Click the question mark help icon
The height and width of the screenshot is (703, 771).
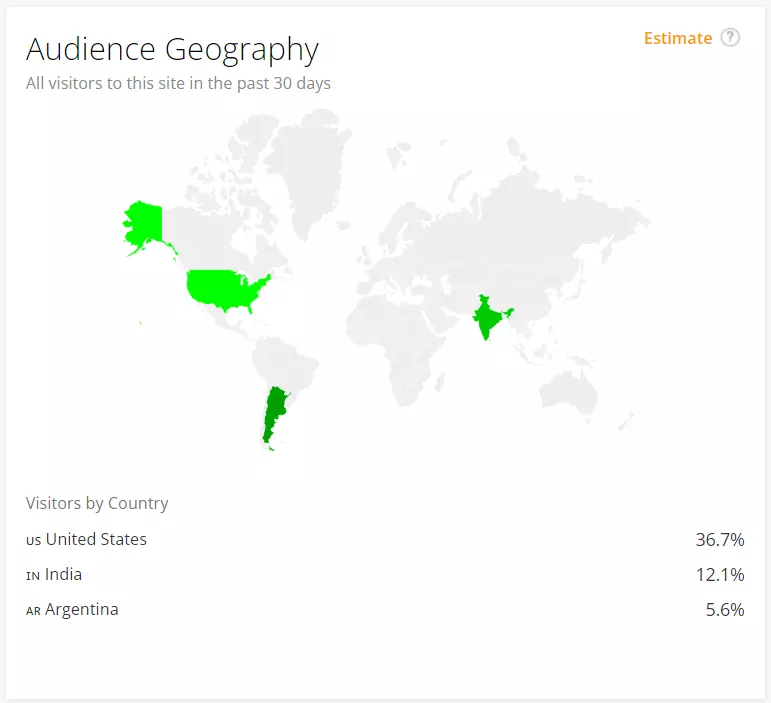[731, 38]
